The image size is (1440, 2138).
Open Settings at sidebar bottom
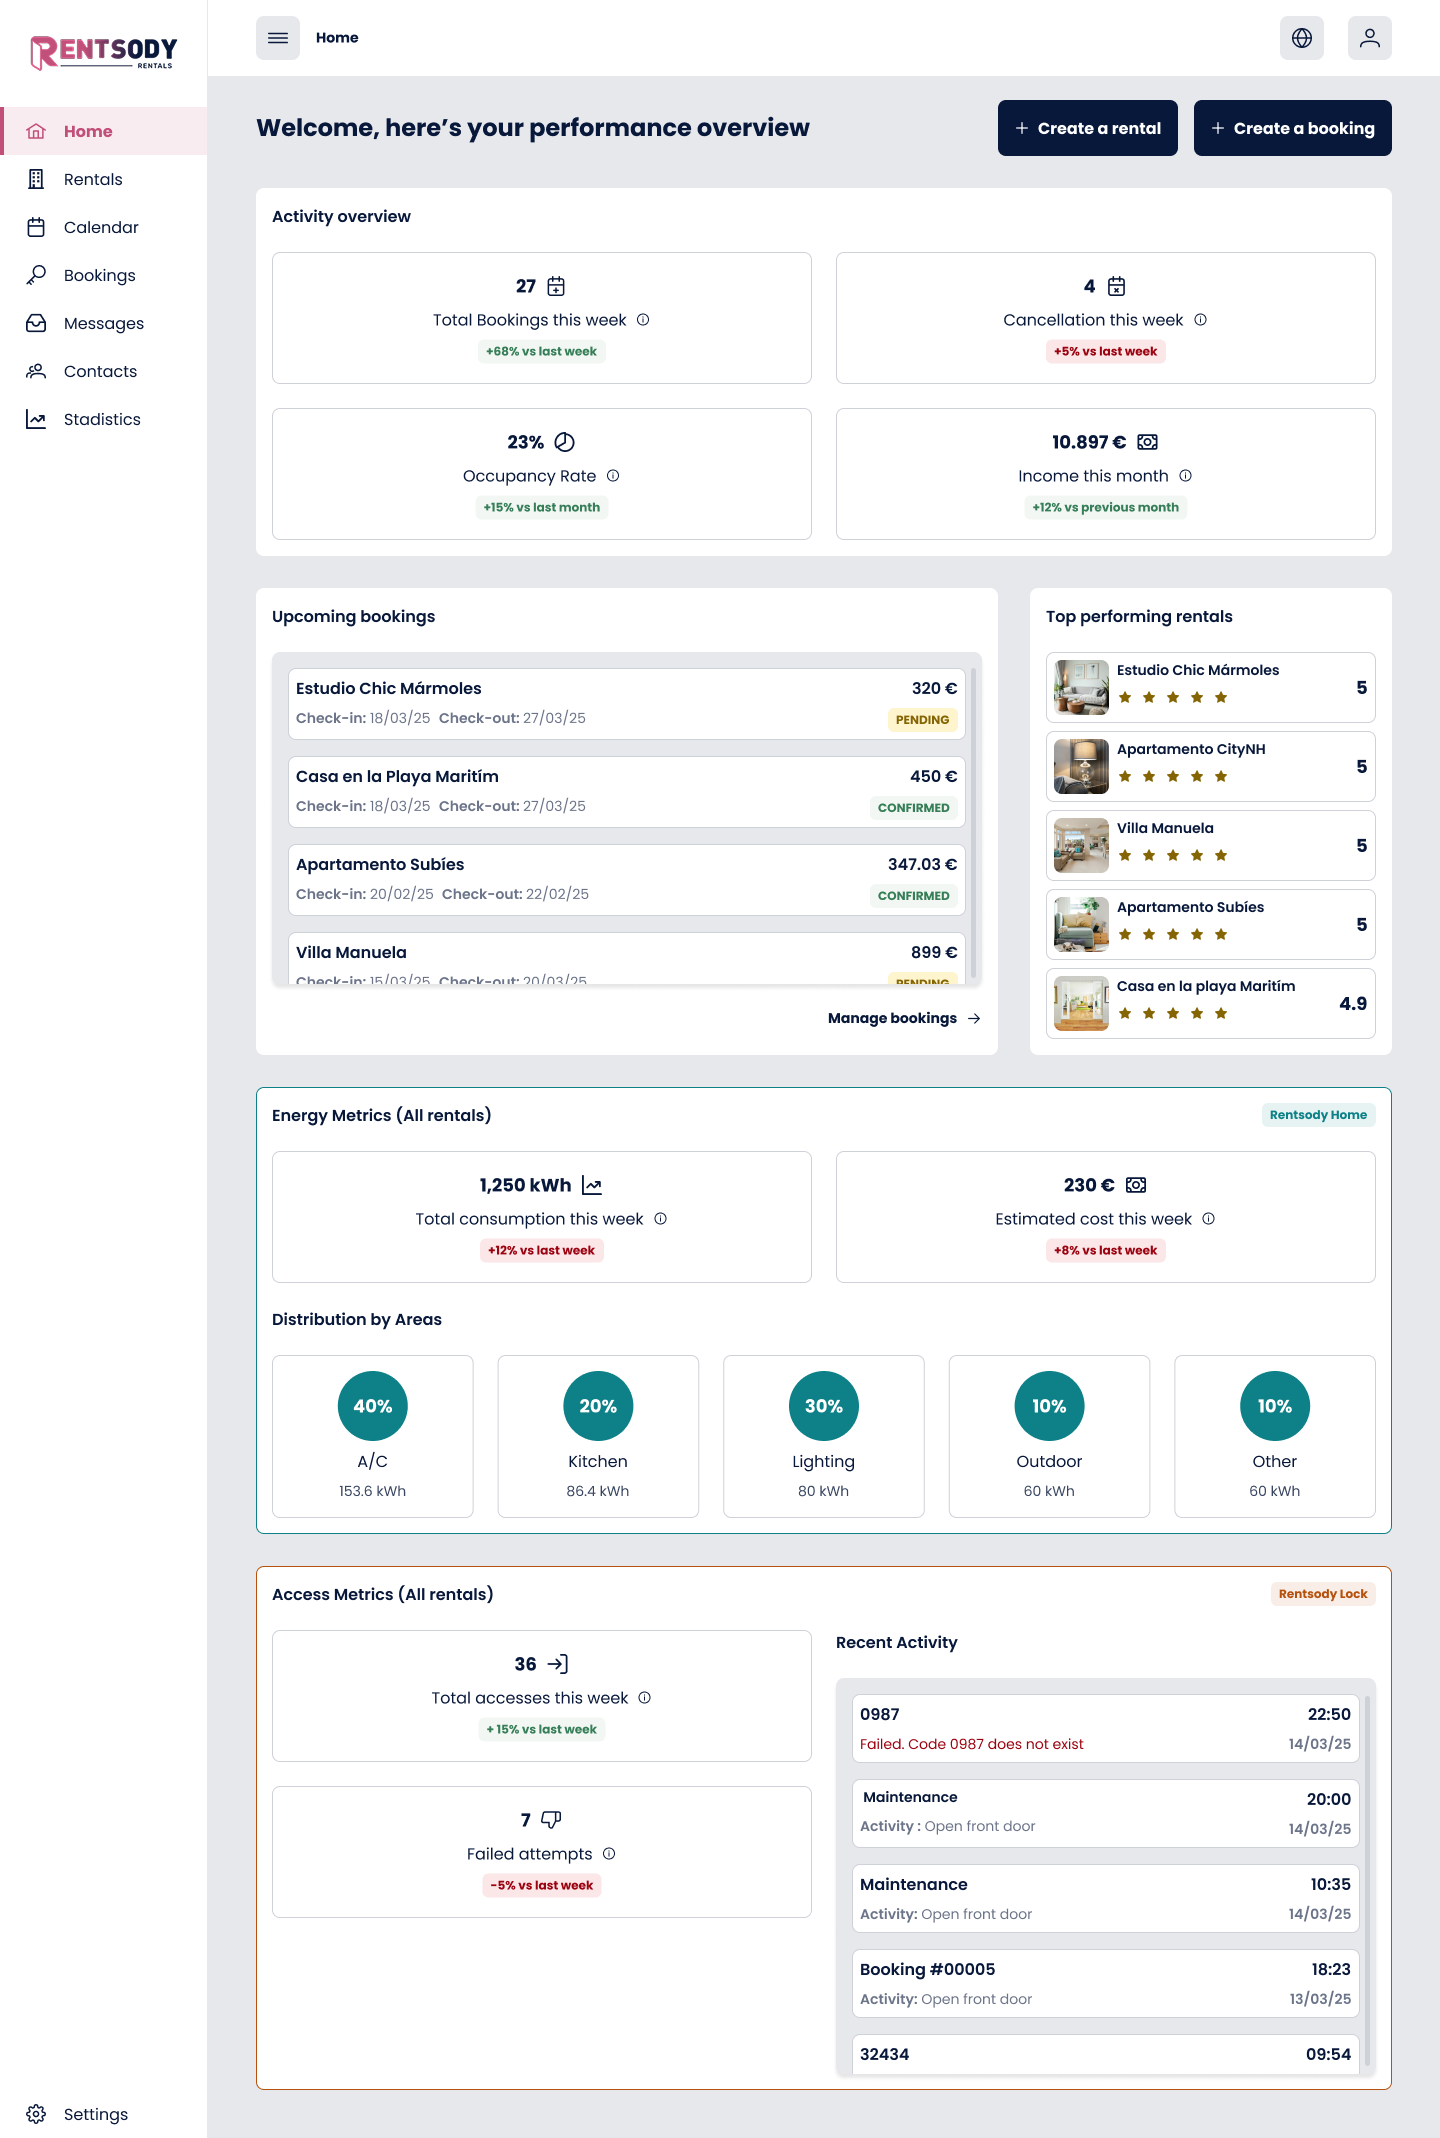click(95, 2114)
